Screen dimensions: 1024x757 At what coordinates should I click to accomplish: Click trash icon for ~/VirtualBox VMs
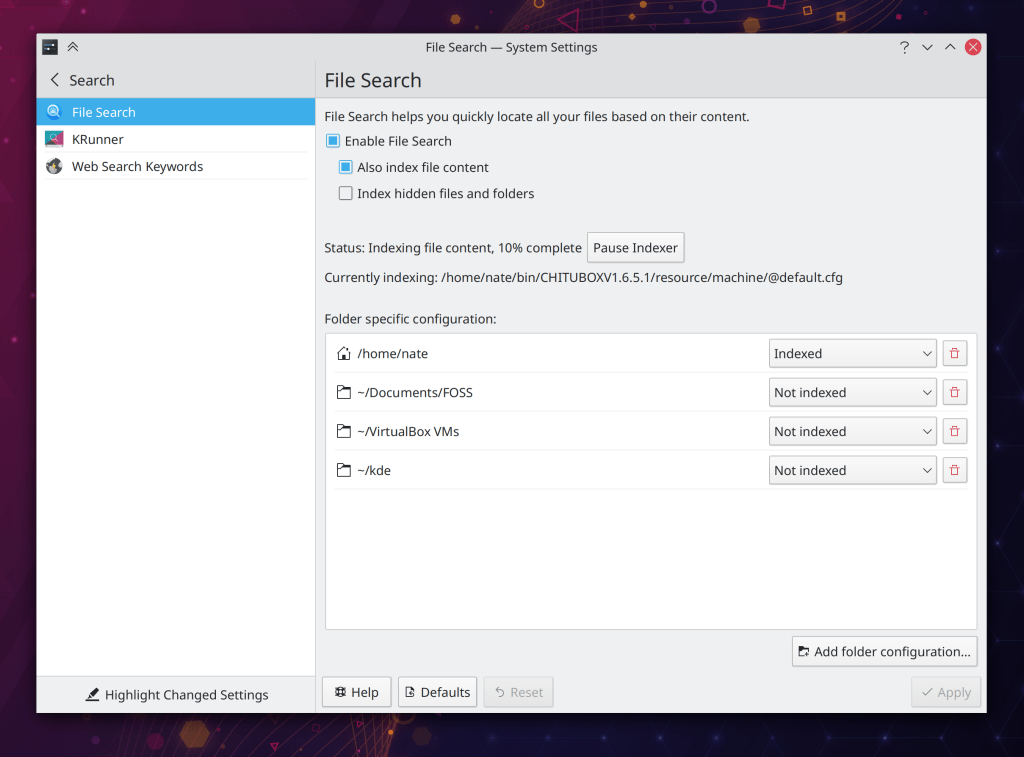[x=954, y=432]
